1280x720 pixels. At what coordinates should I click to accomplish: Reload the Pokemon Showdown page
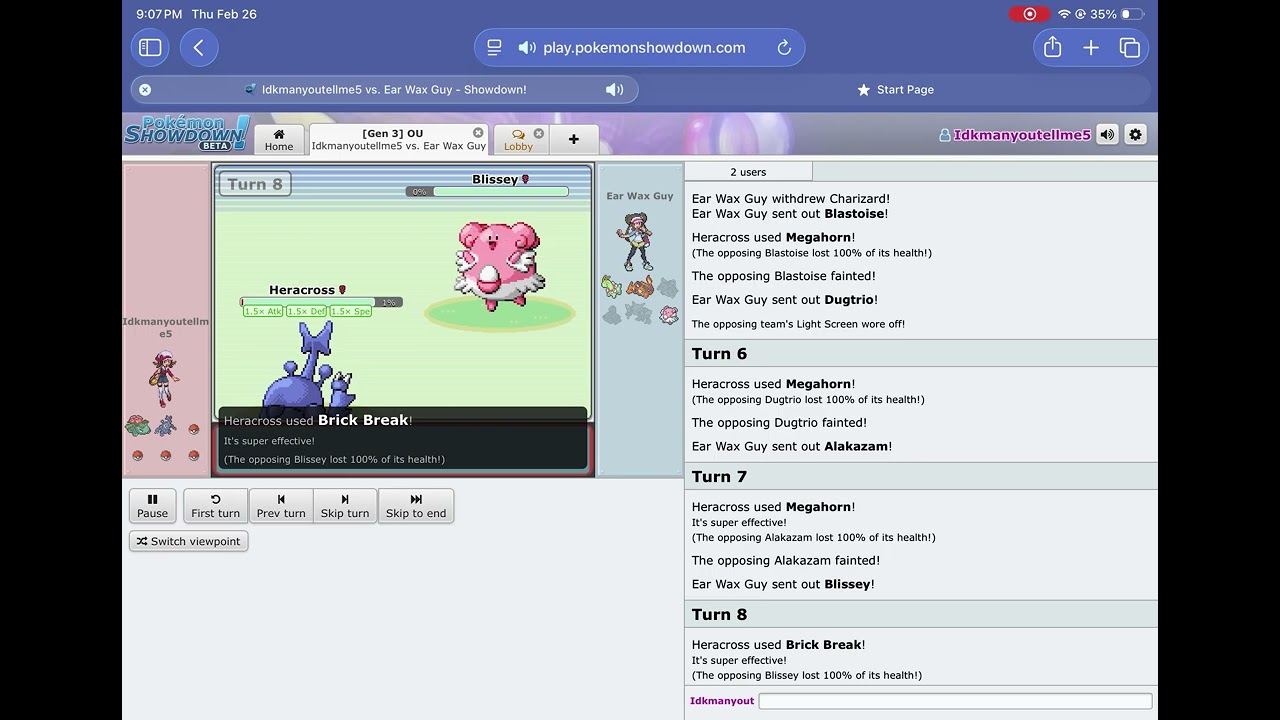[784, 47]
